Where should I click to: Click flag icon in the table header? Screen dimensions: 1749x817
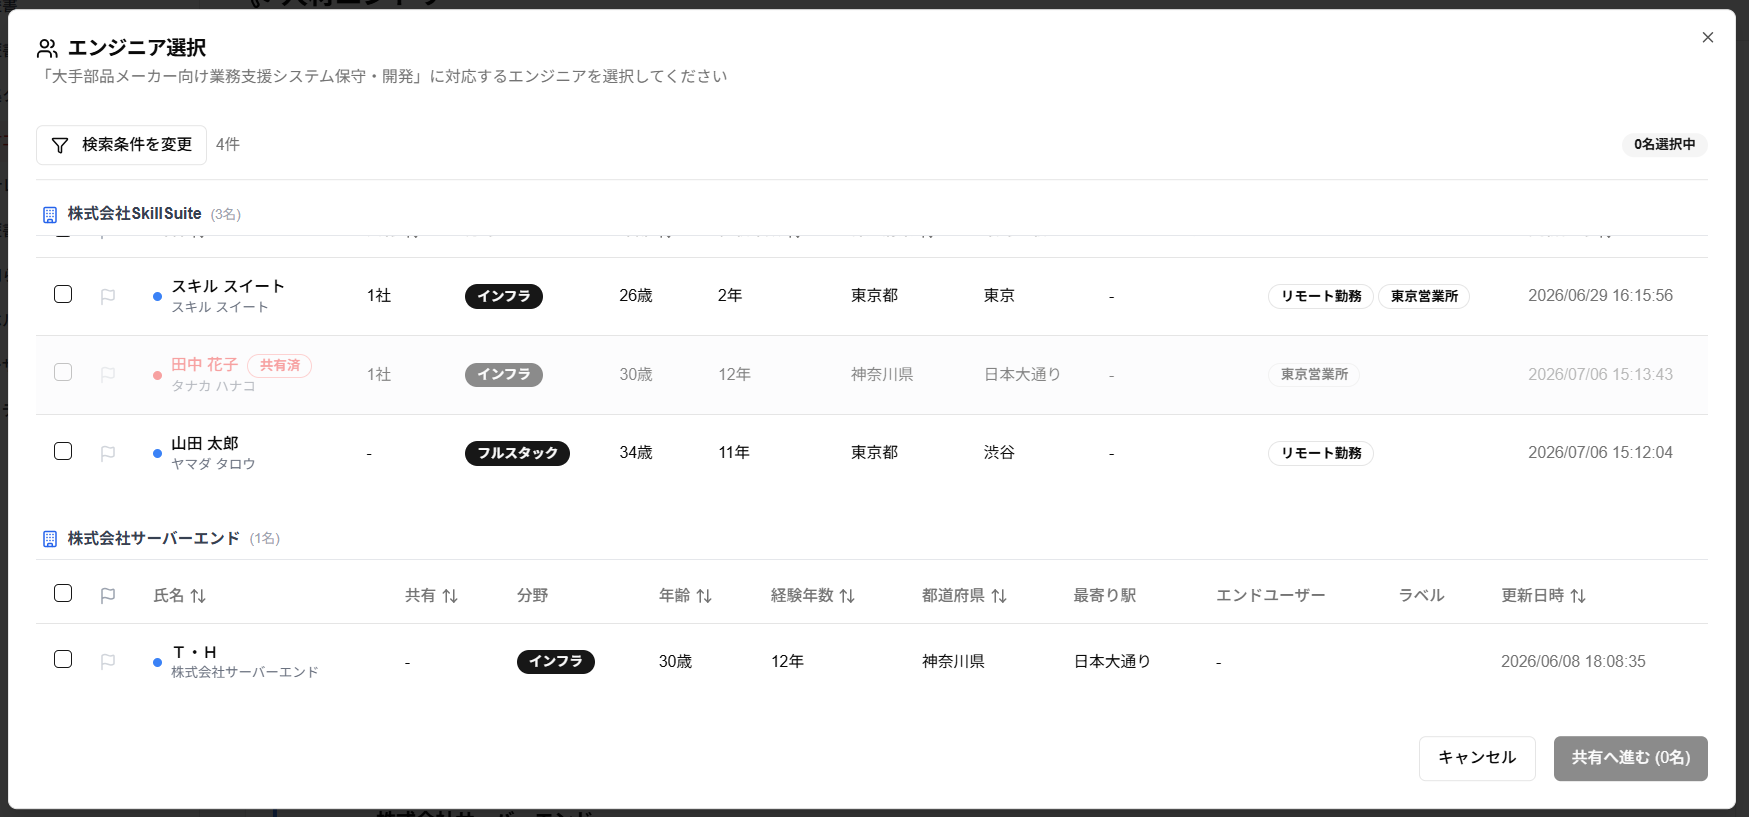(108, 595)
